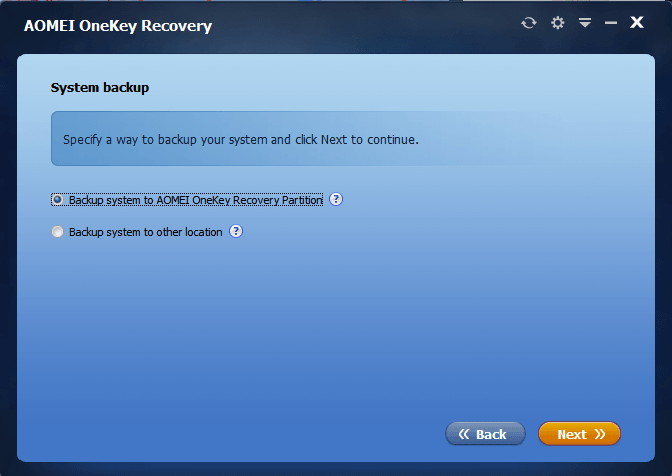Open settings via the gear icon

pos(558,23)
